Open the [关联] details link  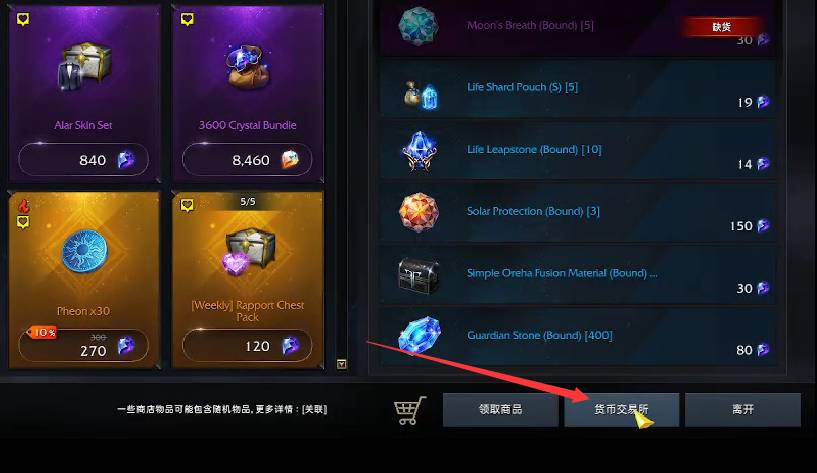point(315,409)
